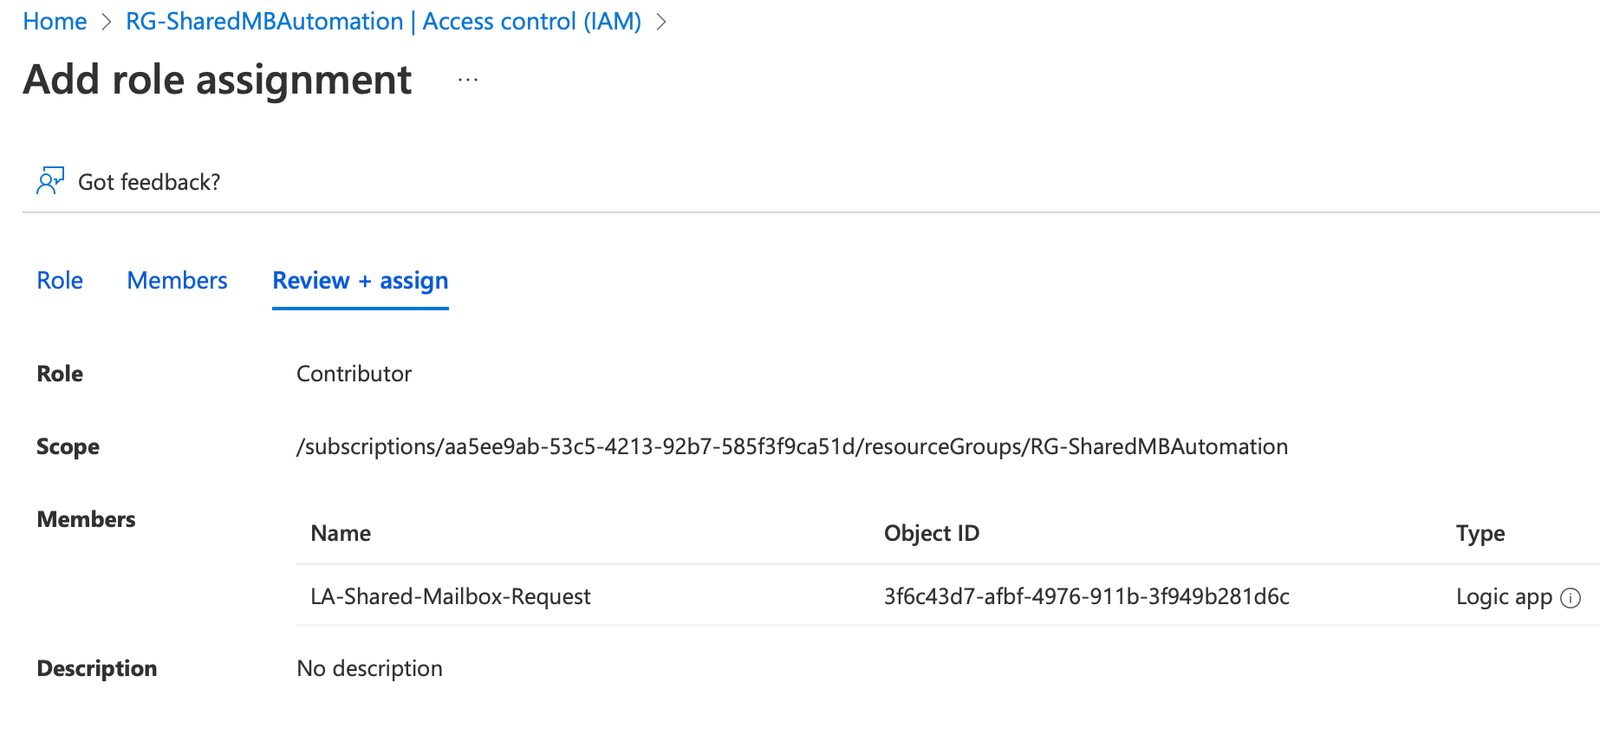Click the Contributor role value
Viewport: 1600px width, 735px height.
tap(353, 373)
